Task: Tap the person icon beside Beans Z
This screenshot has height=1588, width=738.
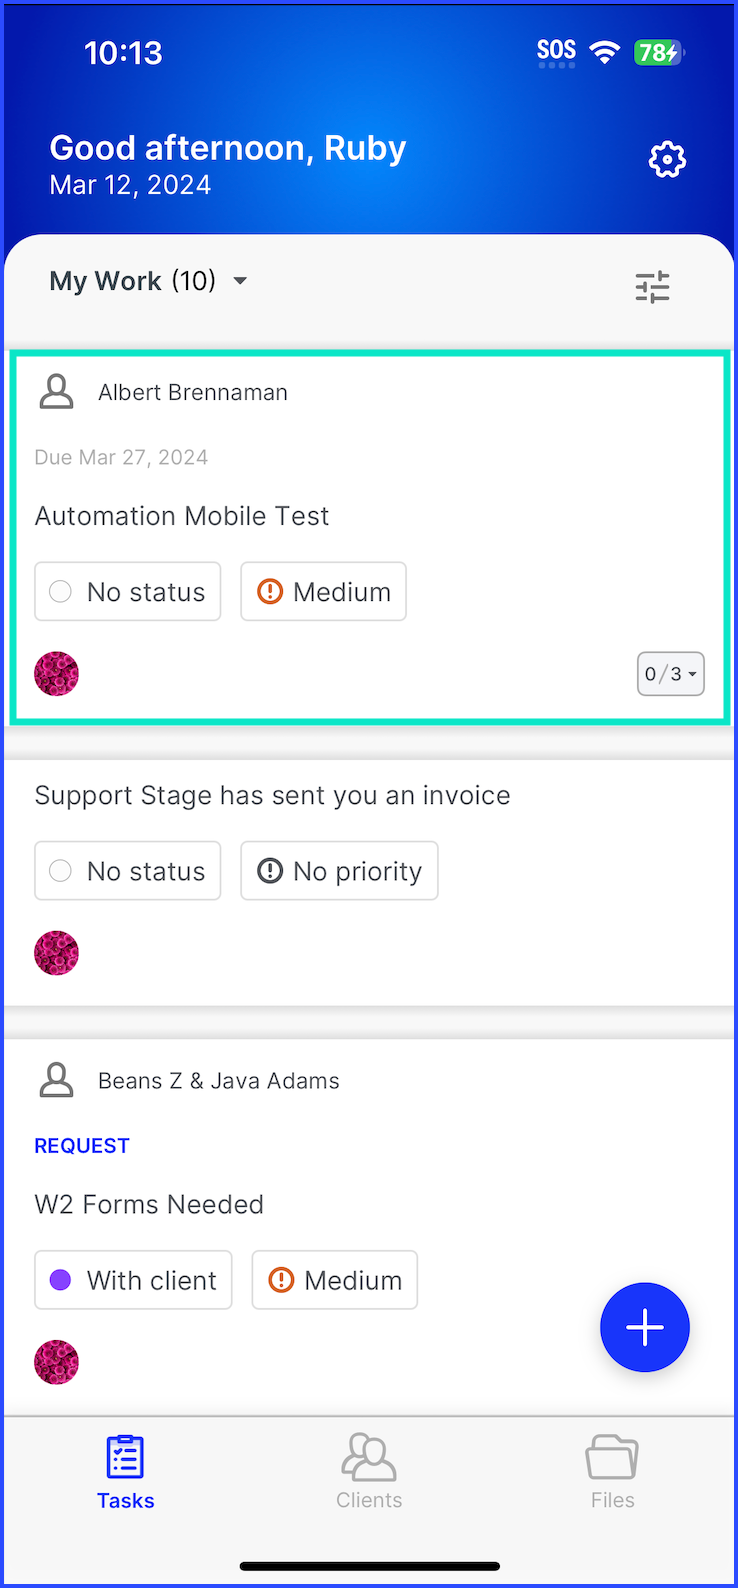Action: [x=56, y=1081]
